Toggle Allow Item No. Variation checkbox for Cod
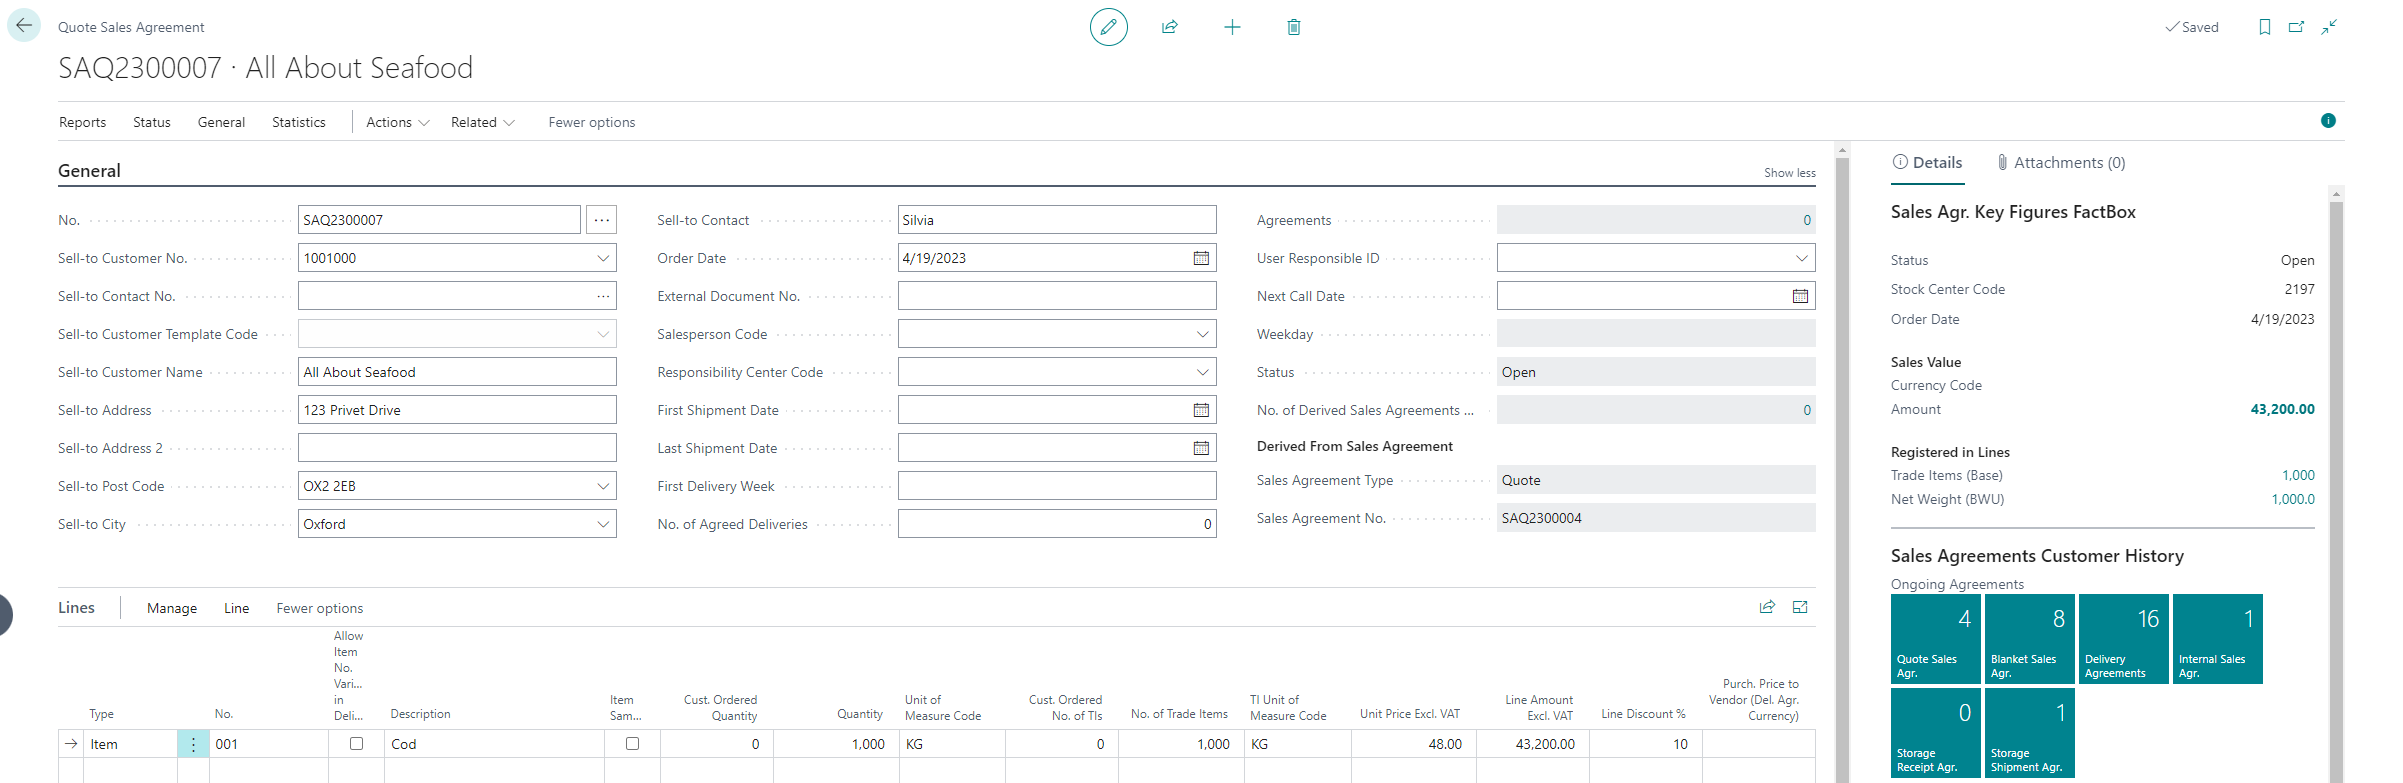Viewport: 2403px width, 783px height. (x=356, y=744)
